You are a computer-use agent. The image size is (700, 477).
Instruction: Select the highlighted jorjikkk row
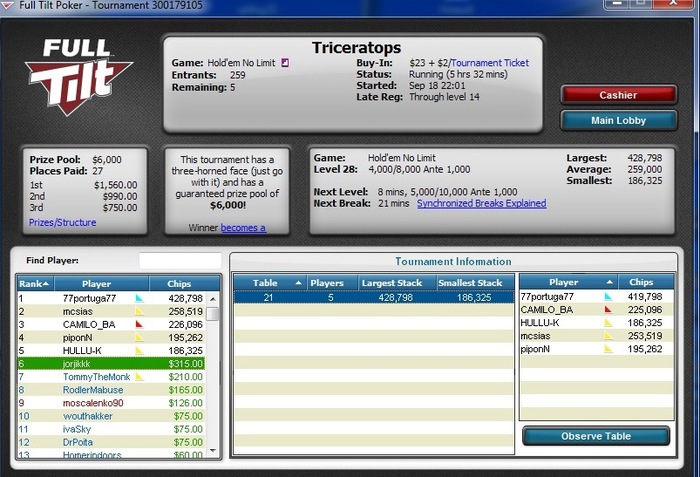pos(112,364)
